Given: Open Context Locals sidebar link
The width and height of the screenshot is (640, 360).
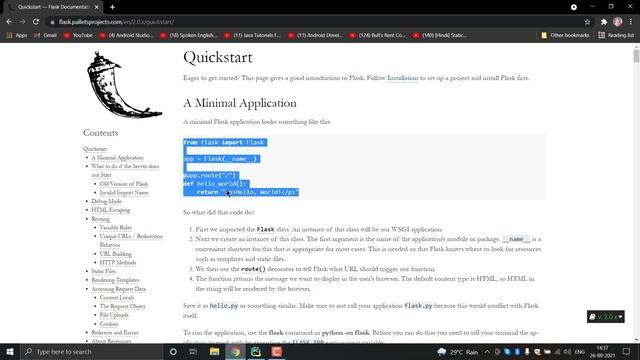Looking at the screenshot, I should pos(117,298).
